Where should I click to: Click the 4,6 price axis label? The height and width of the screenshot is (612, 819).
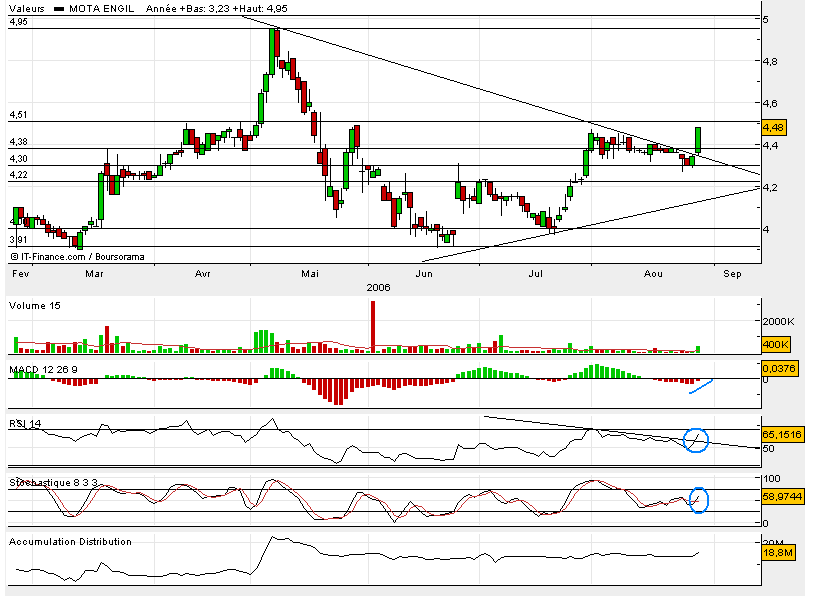770,103
